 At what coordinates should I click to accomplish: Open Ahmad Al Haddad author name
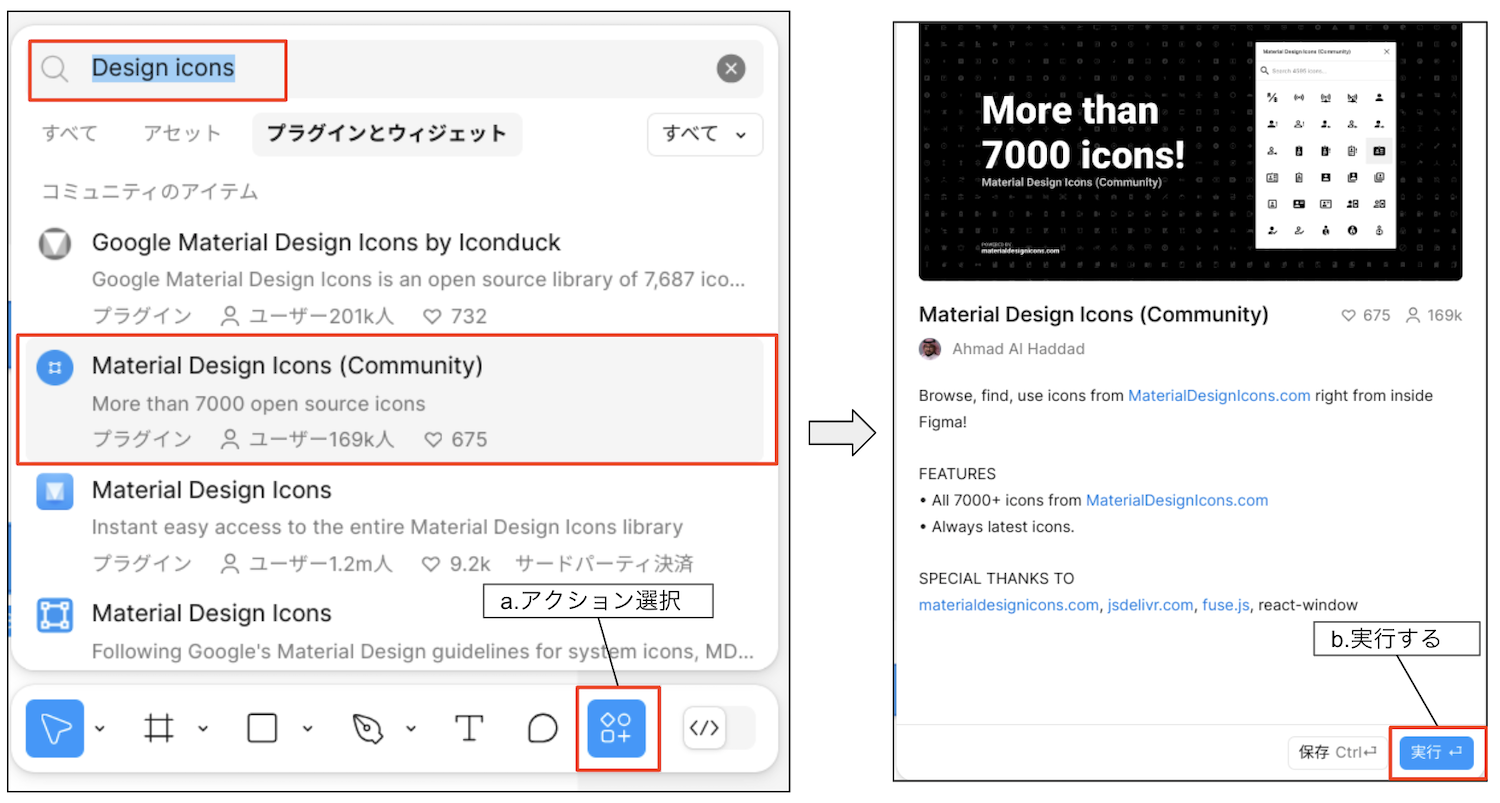tap(1018, 349)
